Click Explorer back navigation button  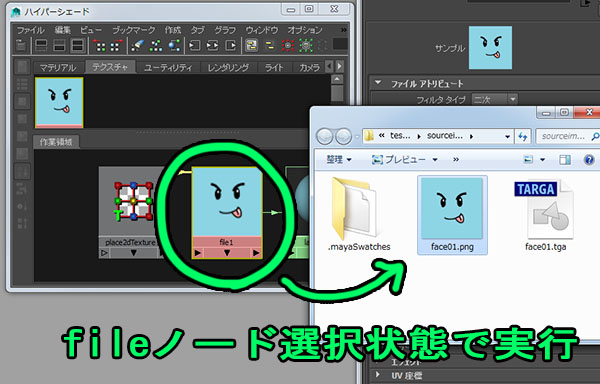324,136
